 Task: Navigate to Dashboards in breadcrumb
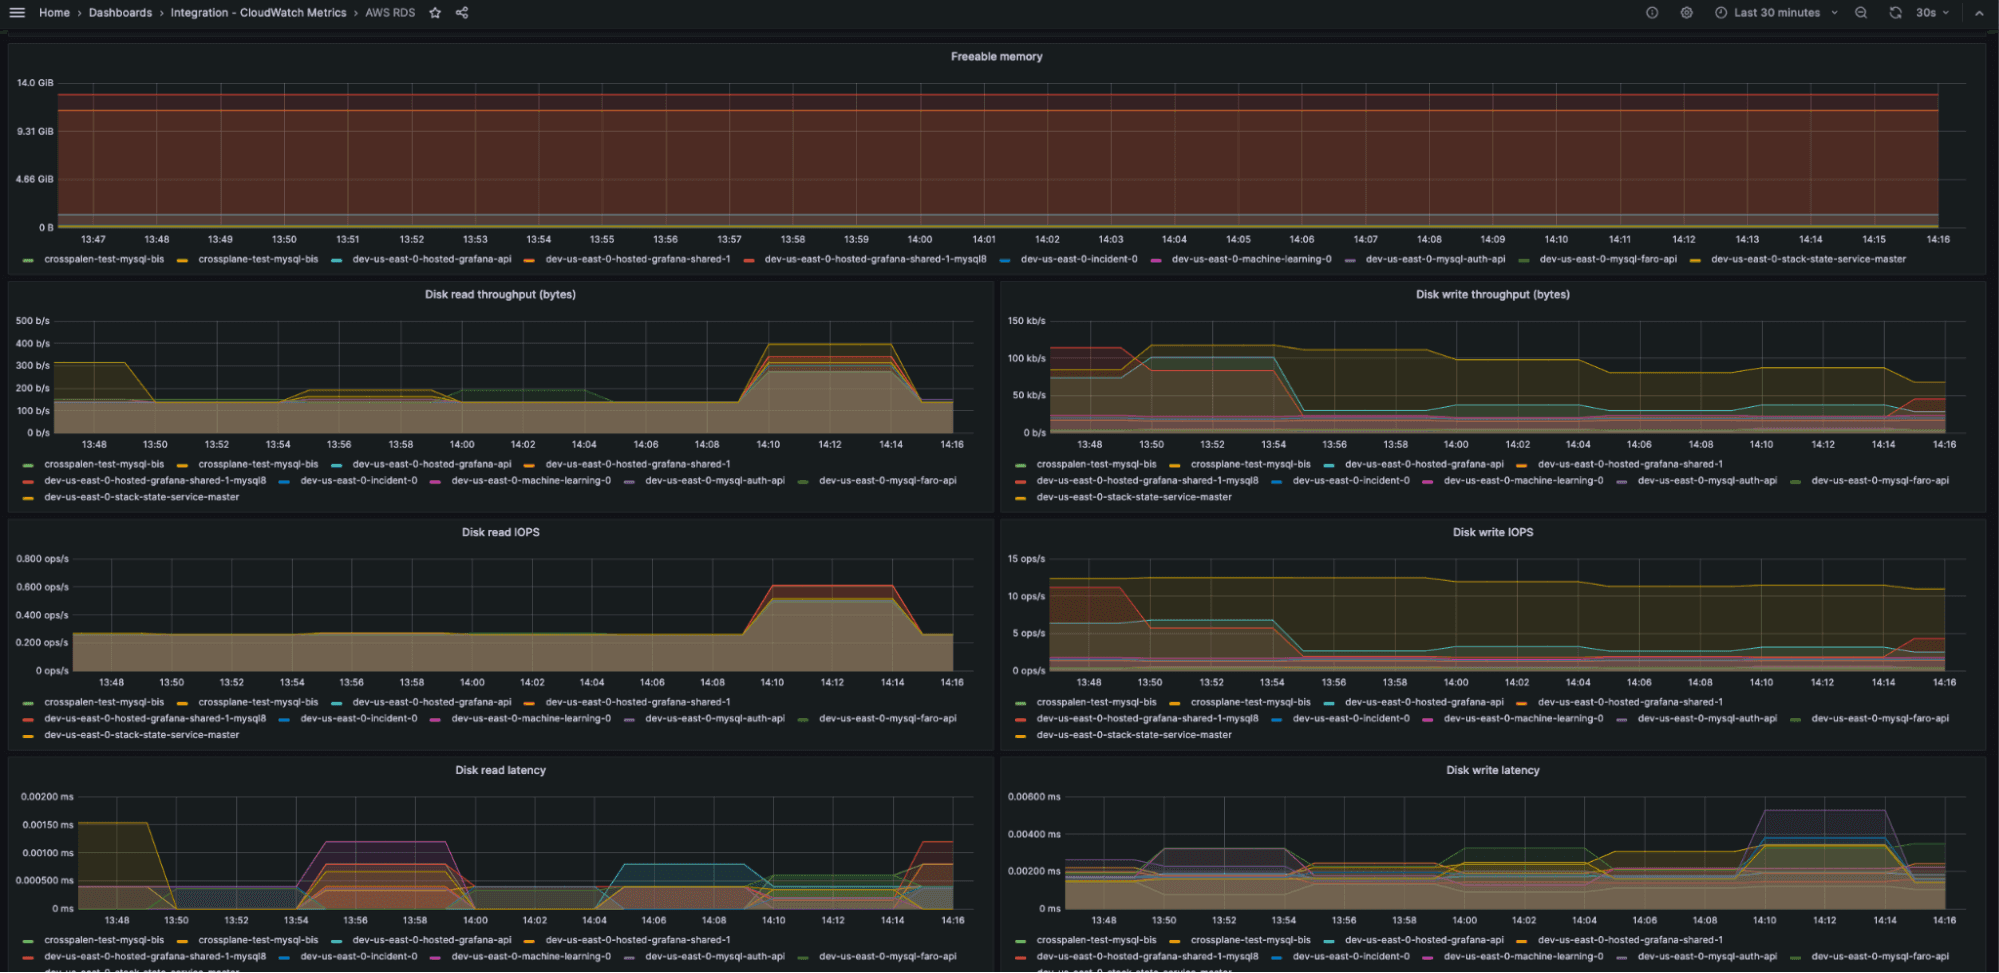pyautogui.click(x=119, y=12)
